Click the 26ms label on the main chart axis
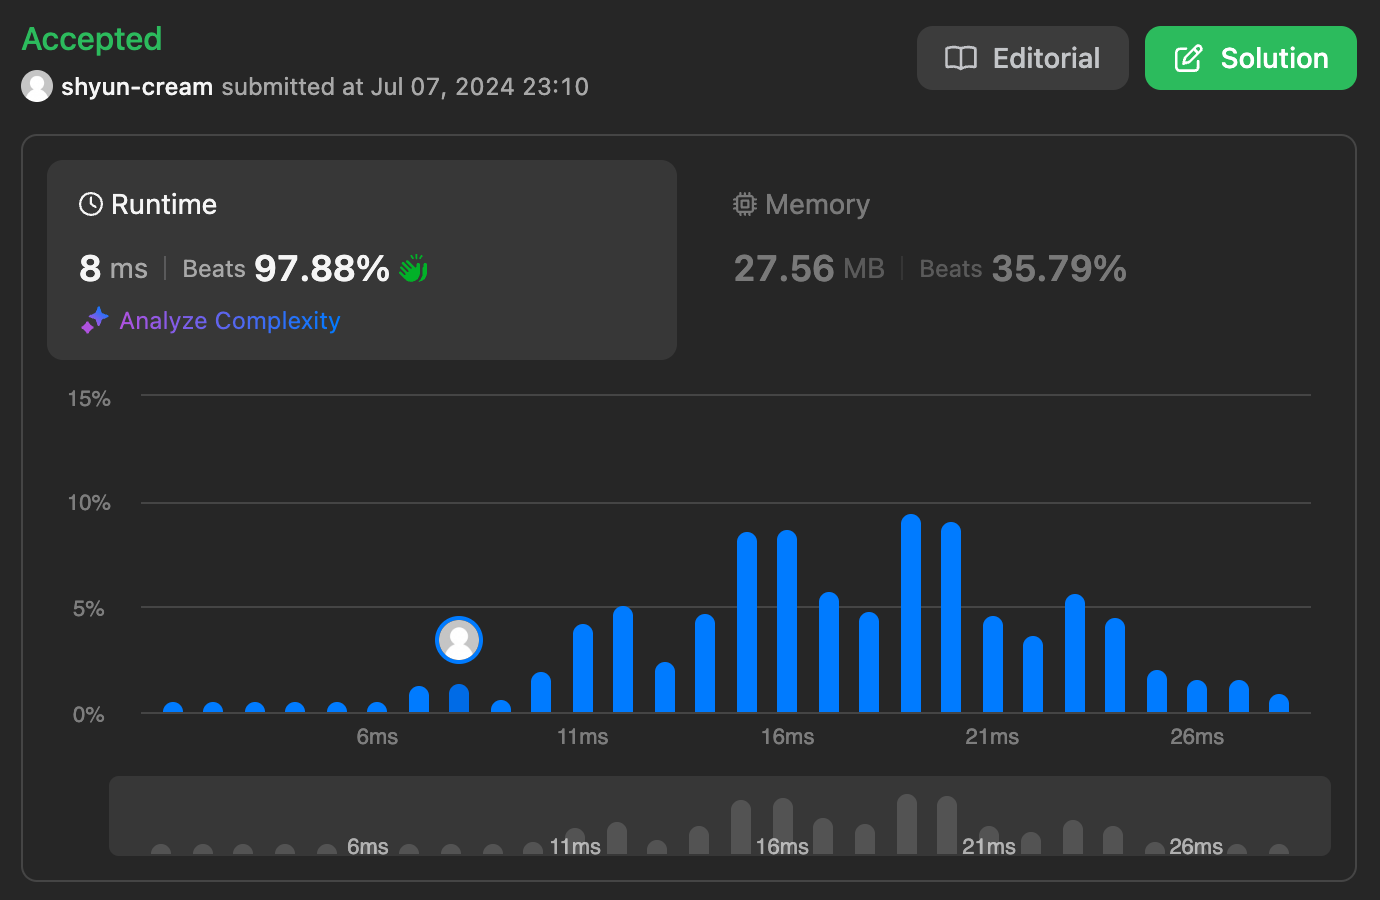Viewport: 1380px width, 900px height. (1197, 737)
